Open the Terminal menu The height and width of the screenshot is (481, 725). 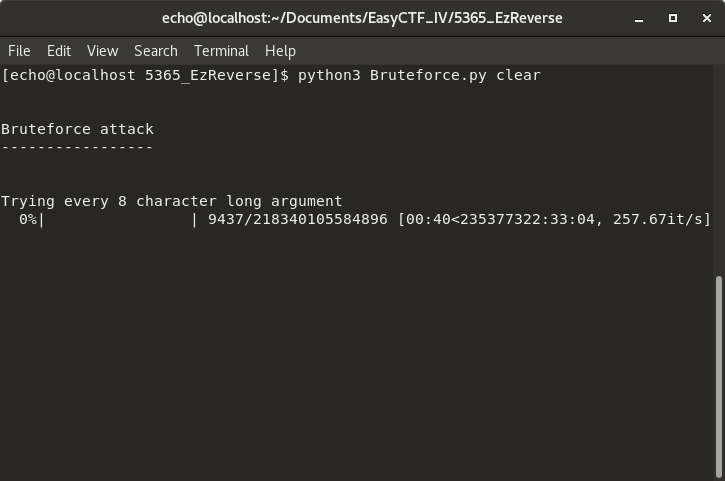click(221, 51)
